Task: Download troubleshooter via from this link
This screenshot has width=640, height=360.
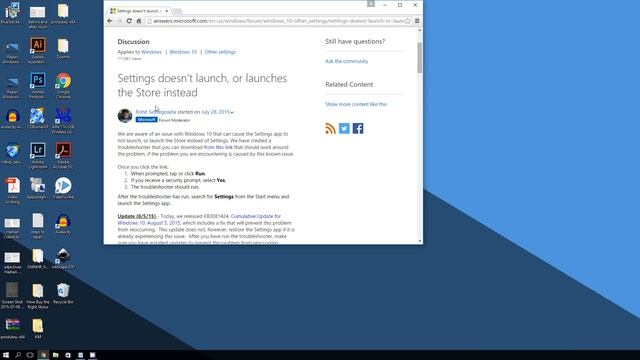Action: click(218, 147)
